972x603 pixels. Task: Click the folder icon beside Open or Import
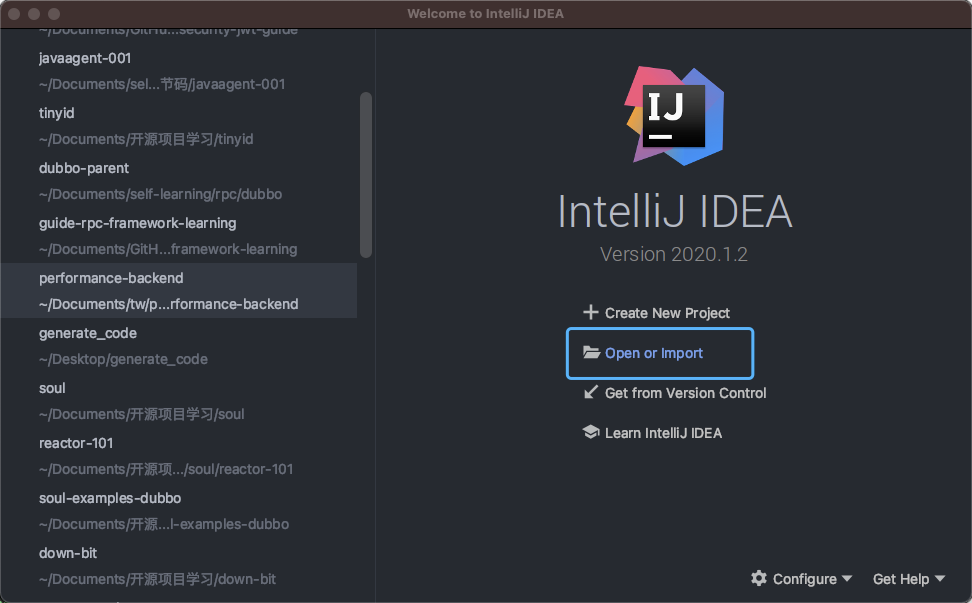click(x=591, y=353)
